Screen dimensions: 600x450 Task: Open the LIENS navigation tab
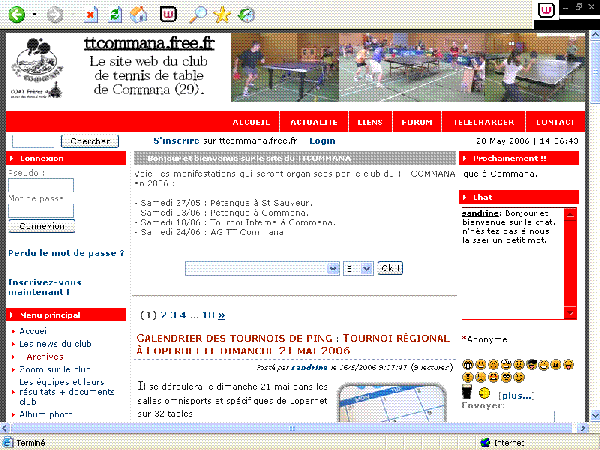(370, 122)
